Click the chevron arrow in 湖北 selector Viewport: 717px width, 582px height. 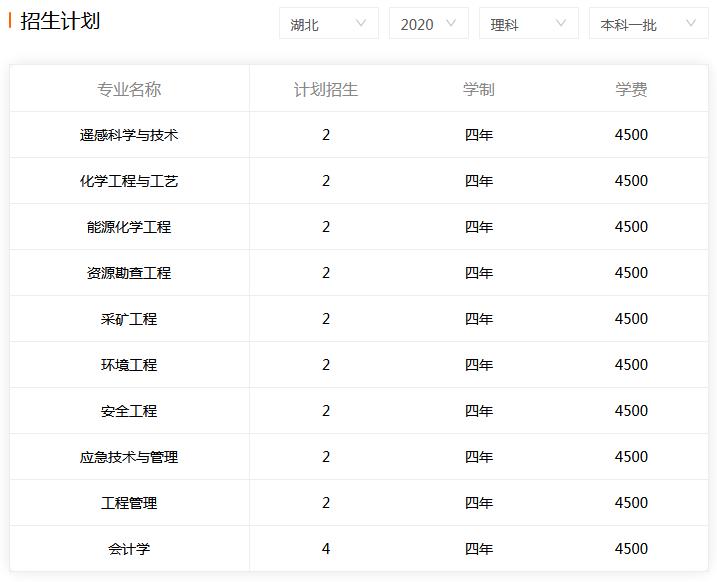(361, 23)
